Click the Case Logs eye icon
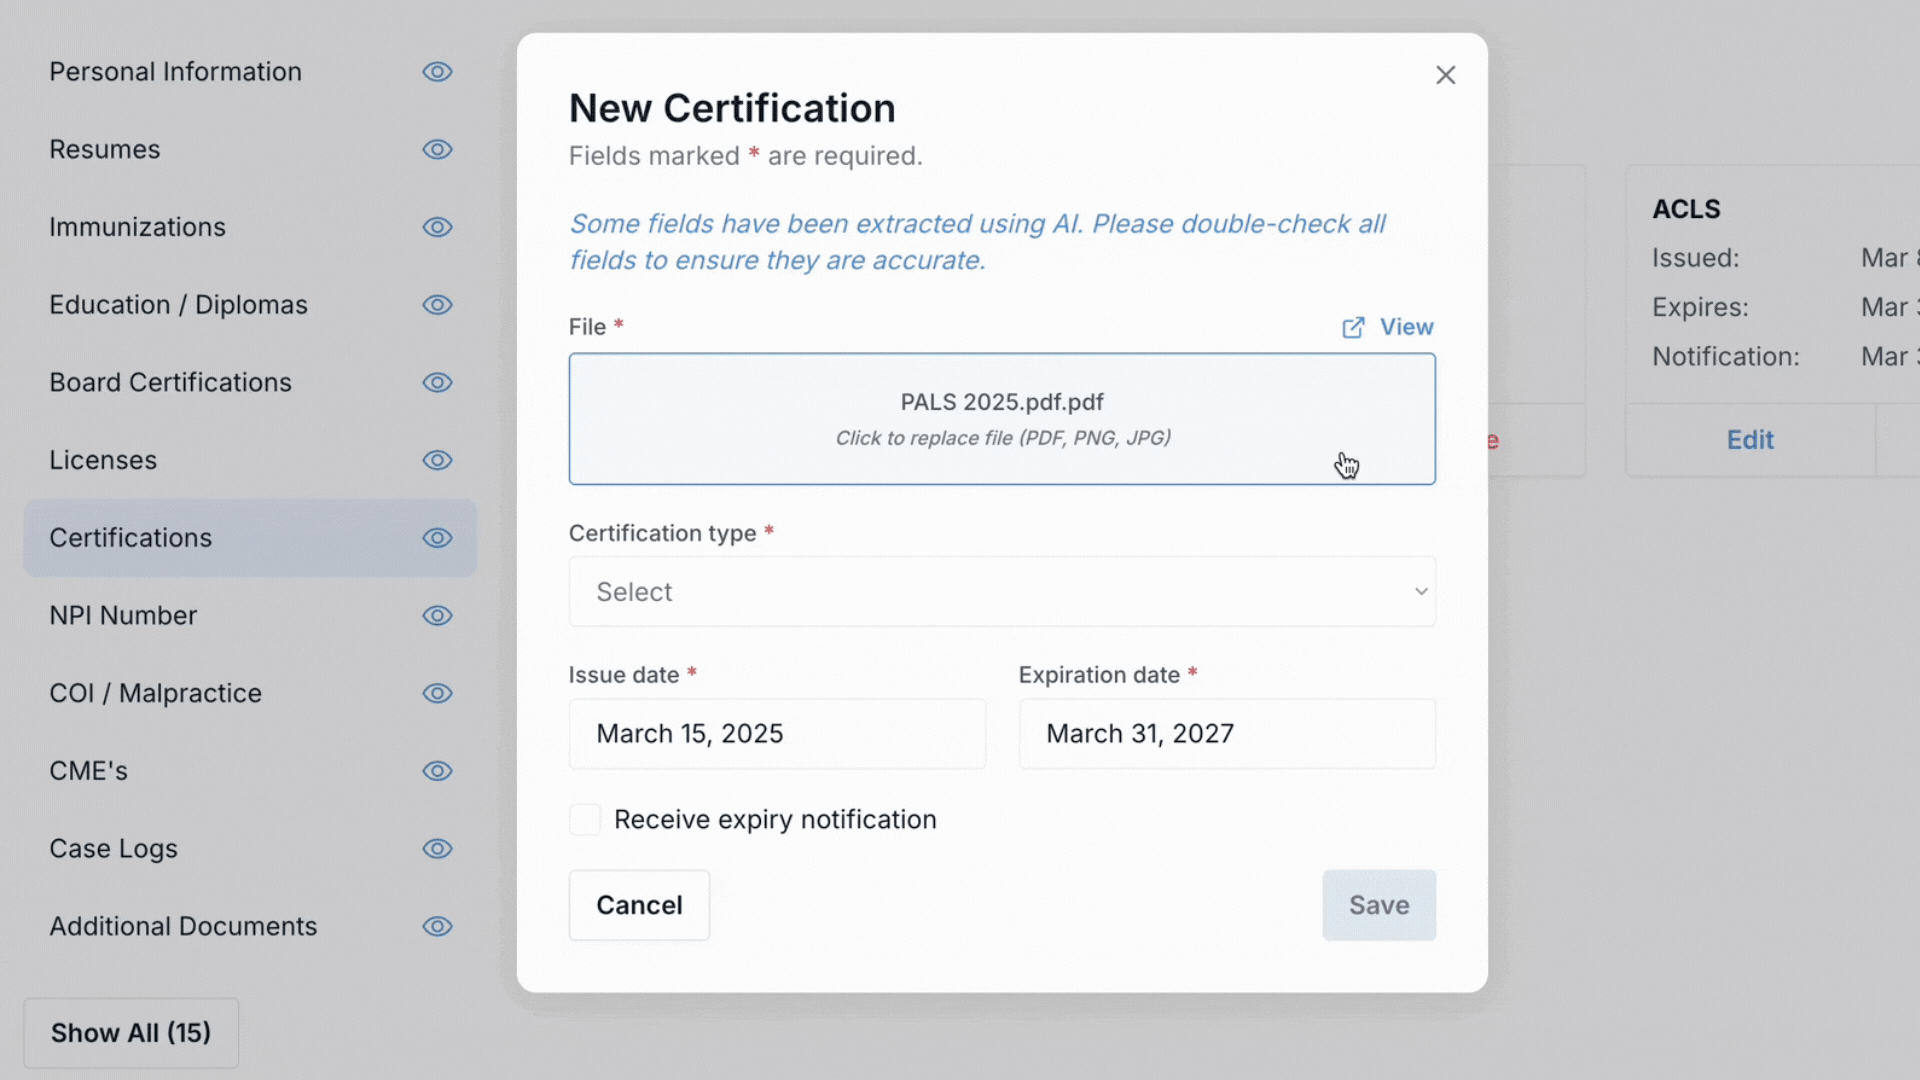1920x1080 pixels. tap(437, 849)
